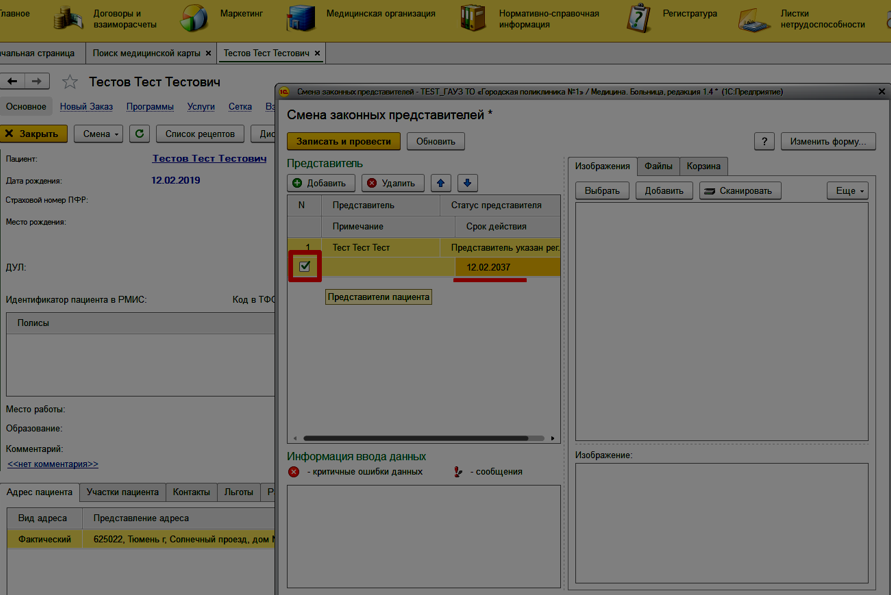Click the move row up arrow icon
The image size is (891, 595).
tap(441, 183)
